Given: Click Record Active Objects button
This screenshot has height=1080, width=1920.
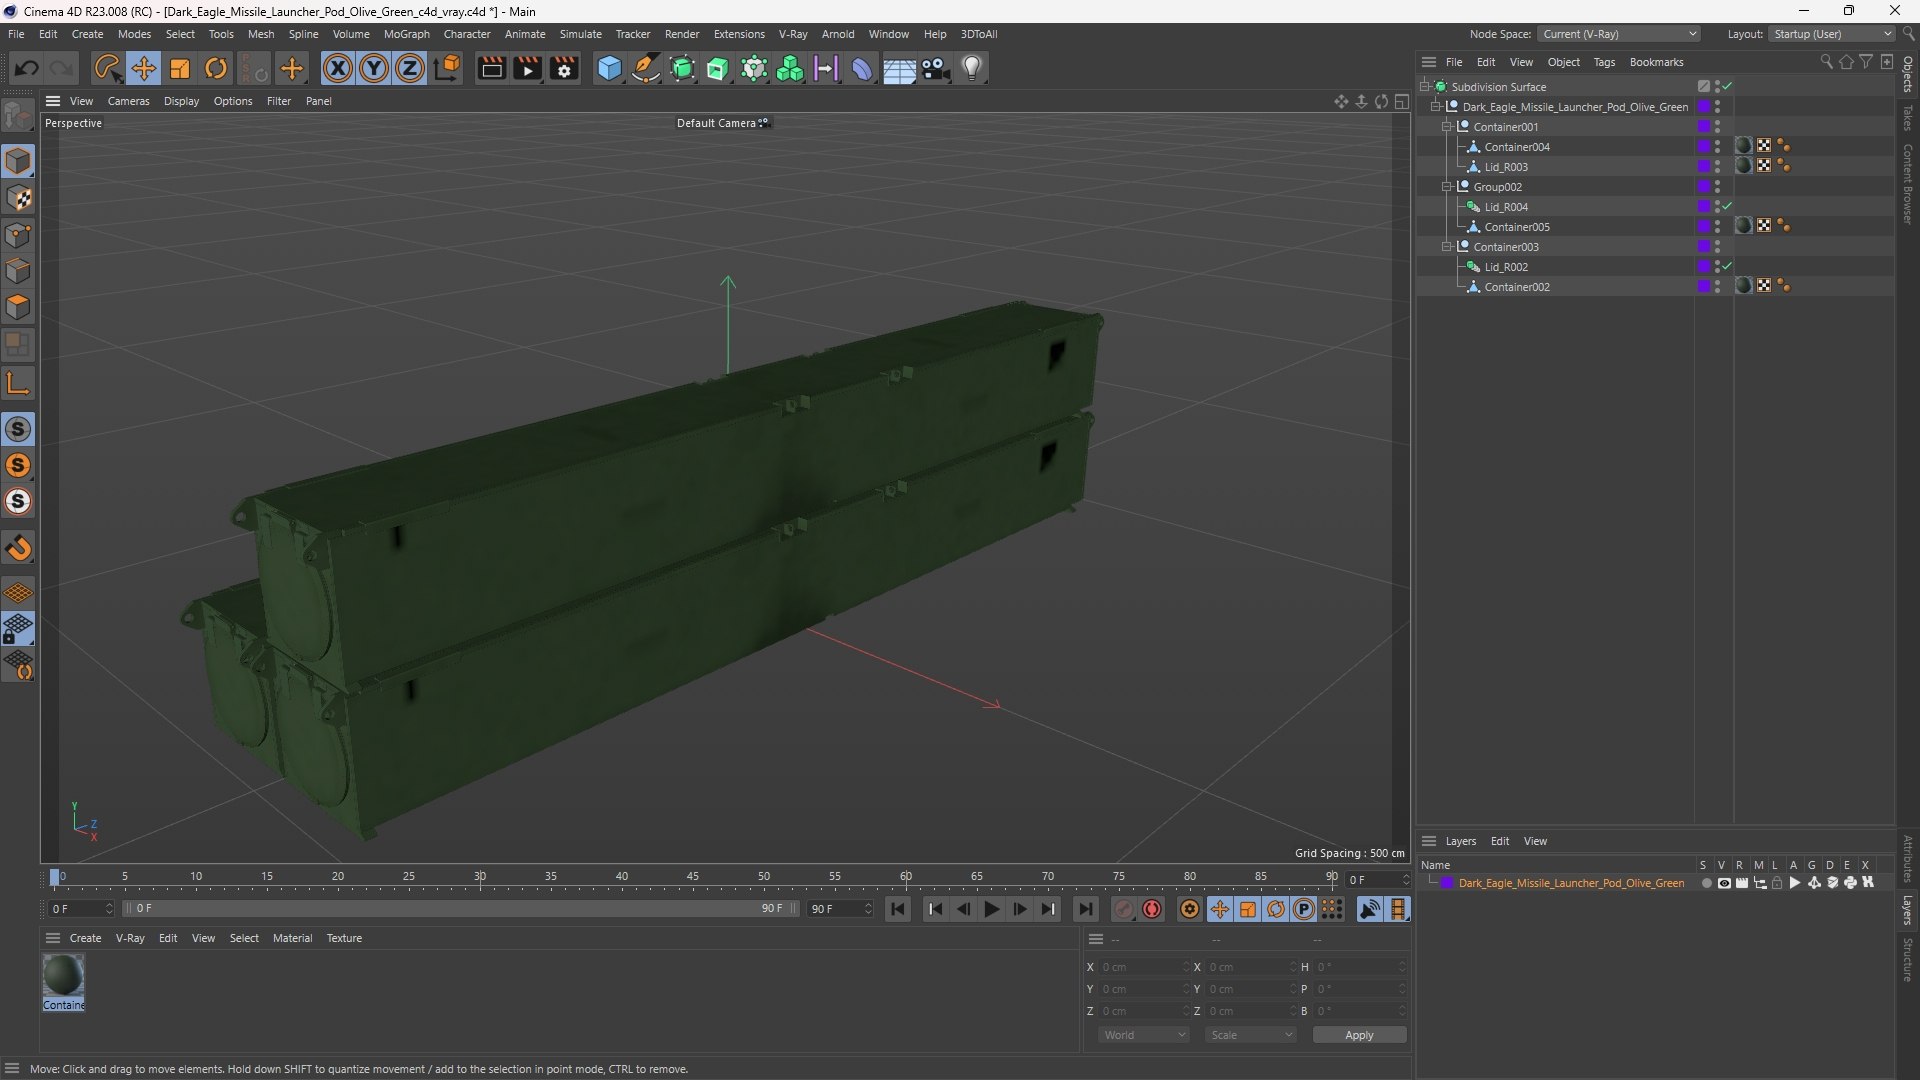Looking at the screenshot, I should [x=1124, y=909].
